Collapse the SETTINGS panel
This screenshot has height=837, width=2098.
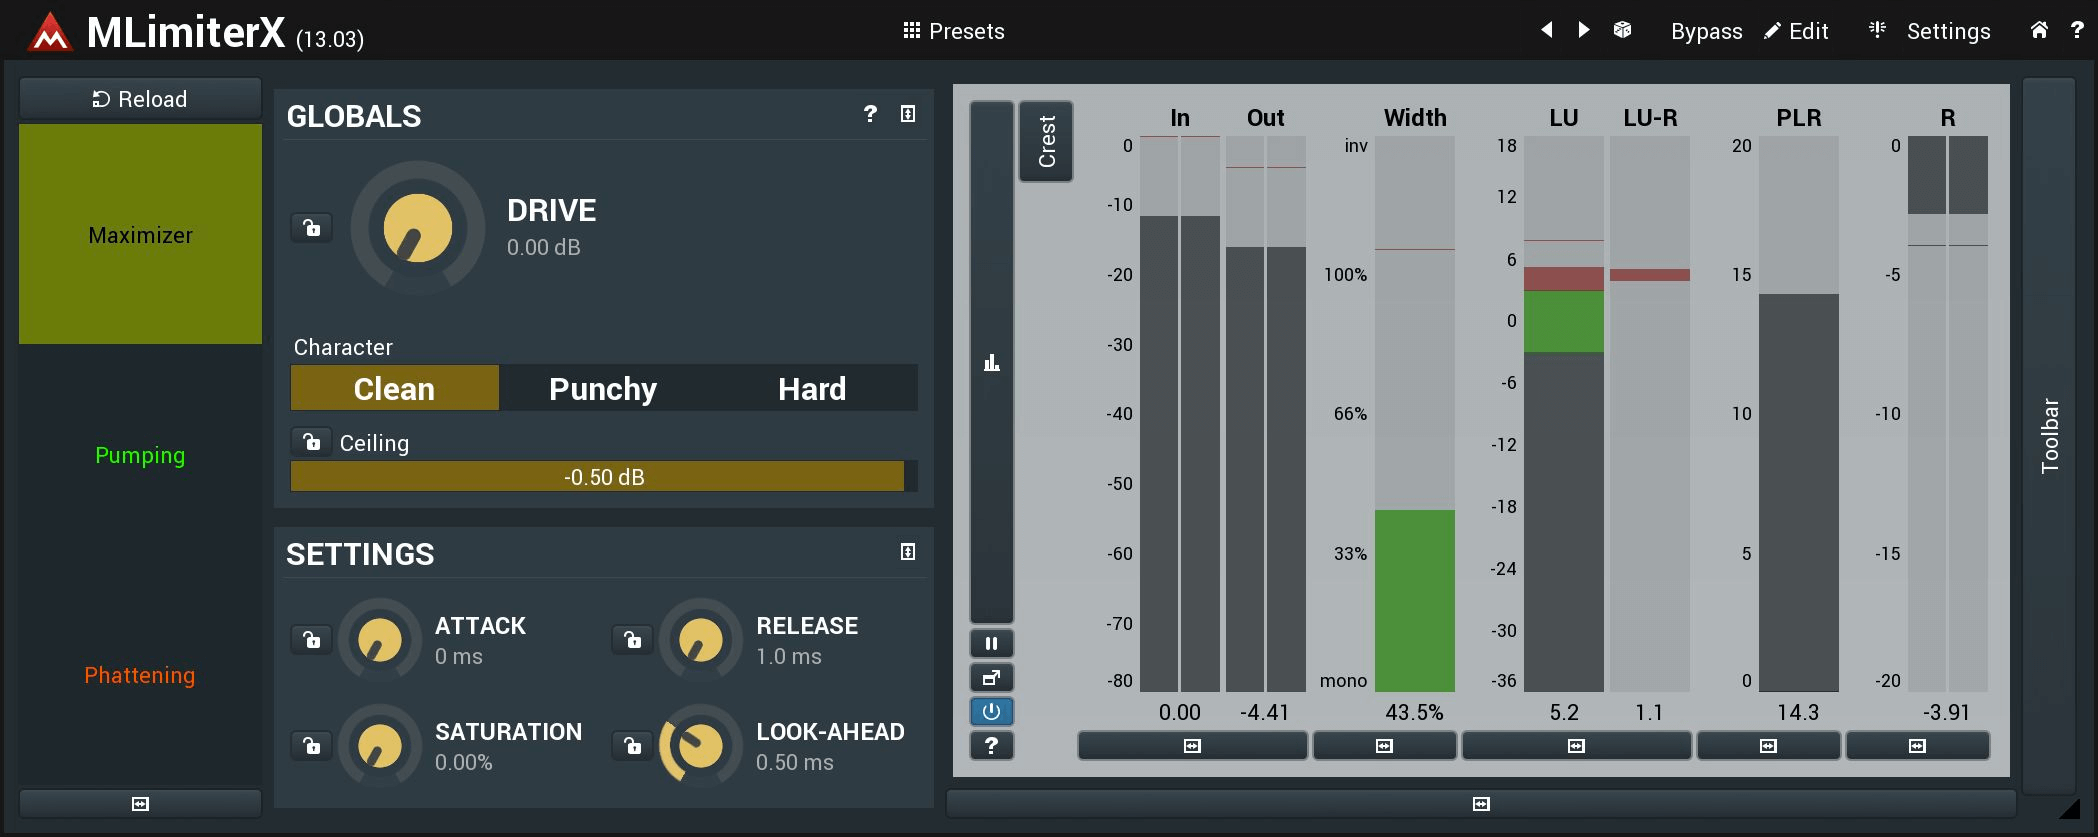pos(908,552)
